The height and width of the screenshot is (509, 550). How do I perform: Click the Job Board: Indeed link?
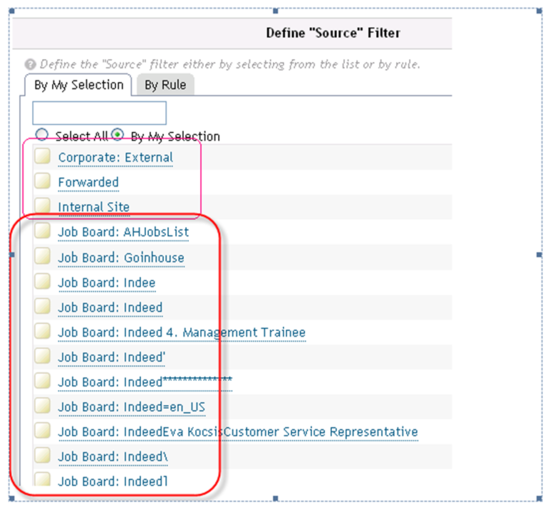tap(110, 308)
